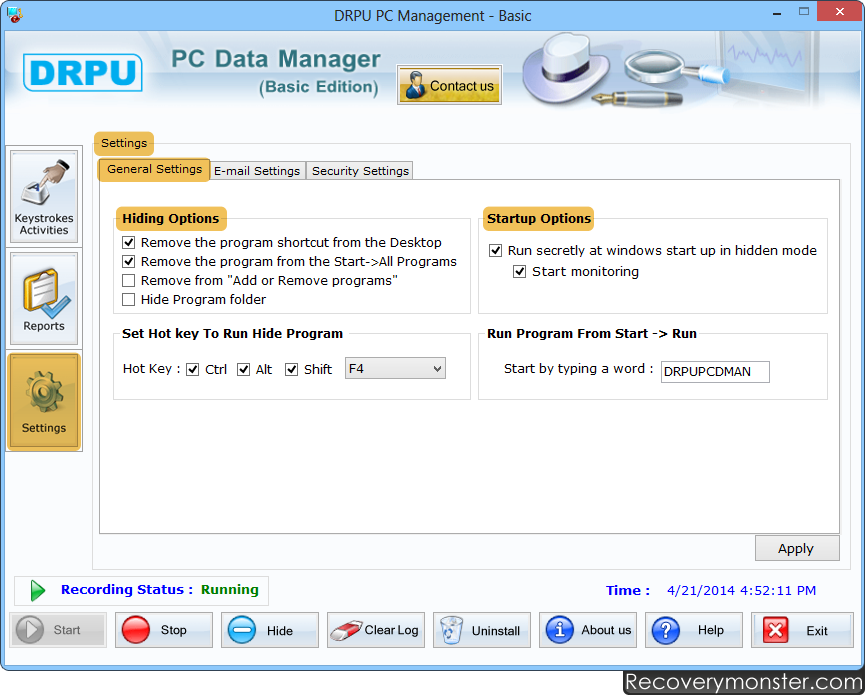This screenshot has width=865, height=695.
Task: Toggle the Ctrl hot key checkbox
Action: tap(193, 370)
